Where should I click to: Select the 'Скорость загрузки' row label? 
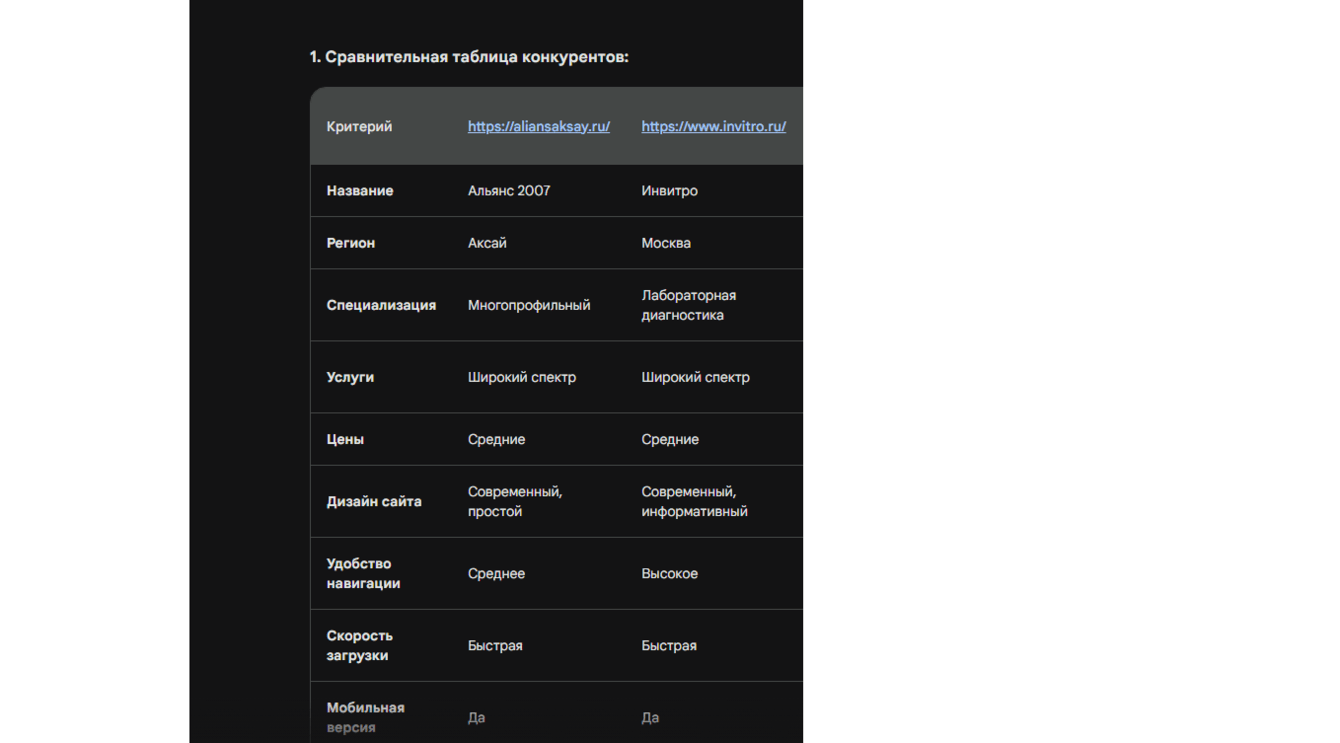(359, 645)
